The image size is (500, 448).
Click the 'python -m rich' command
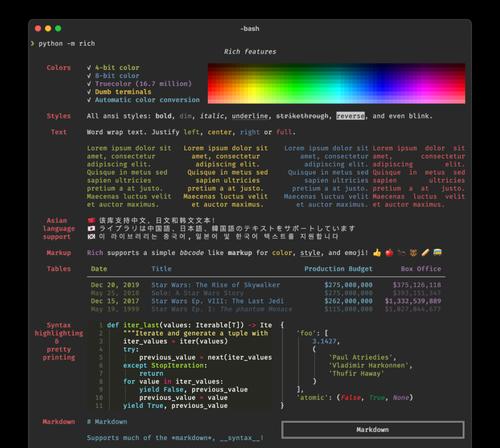(x=67, y=44)
